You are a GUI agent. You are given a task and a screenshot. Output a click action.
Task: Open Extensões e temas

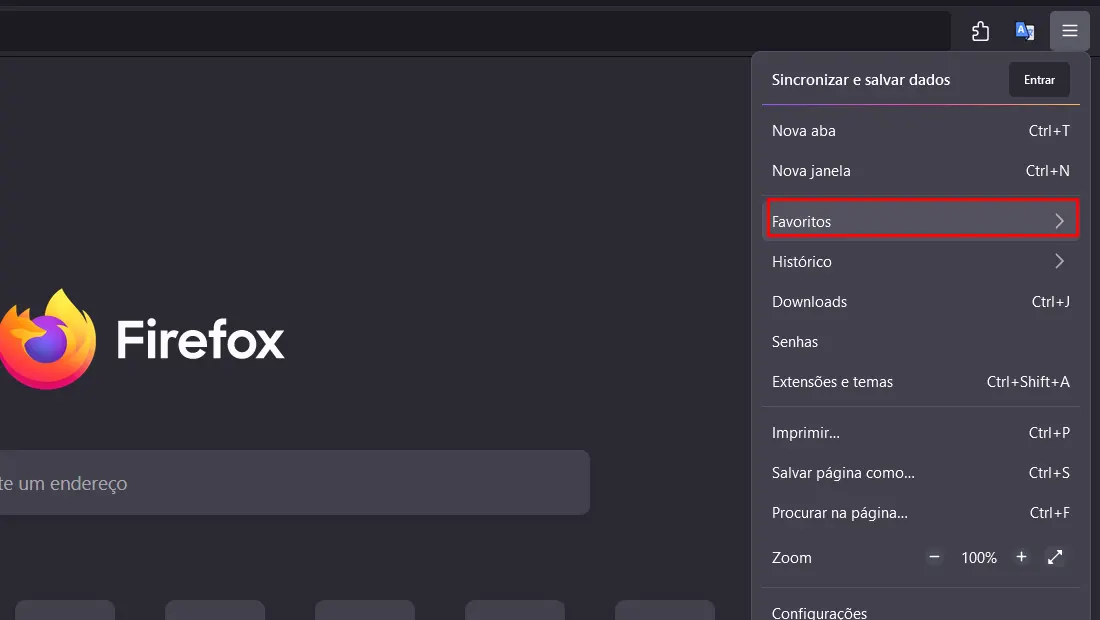[x=920, y=382]
